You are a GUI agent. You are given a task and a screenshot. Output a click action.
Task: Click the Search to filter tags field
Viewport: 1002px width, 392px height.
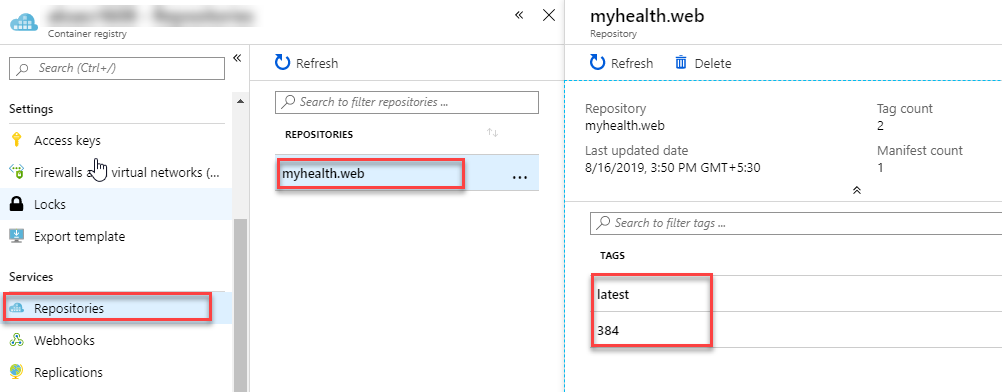coord(796,223)
